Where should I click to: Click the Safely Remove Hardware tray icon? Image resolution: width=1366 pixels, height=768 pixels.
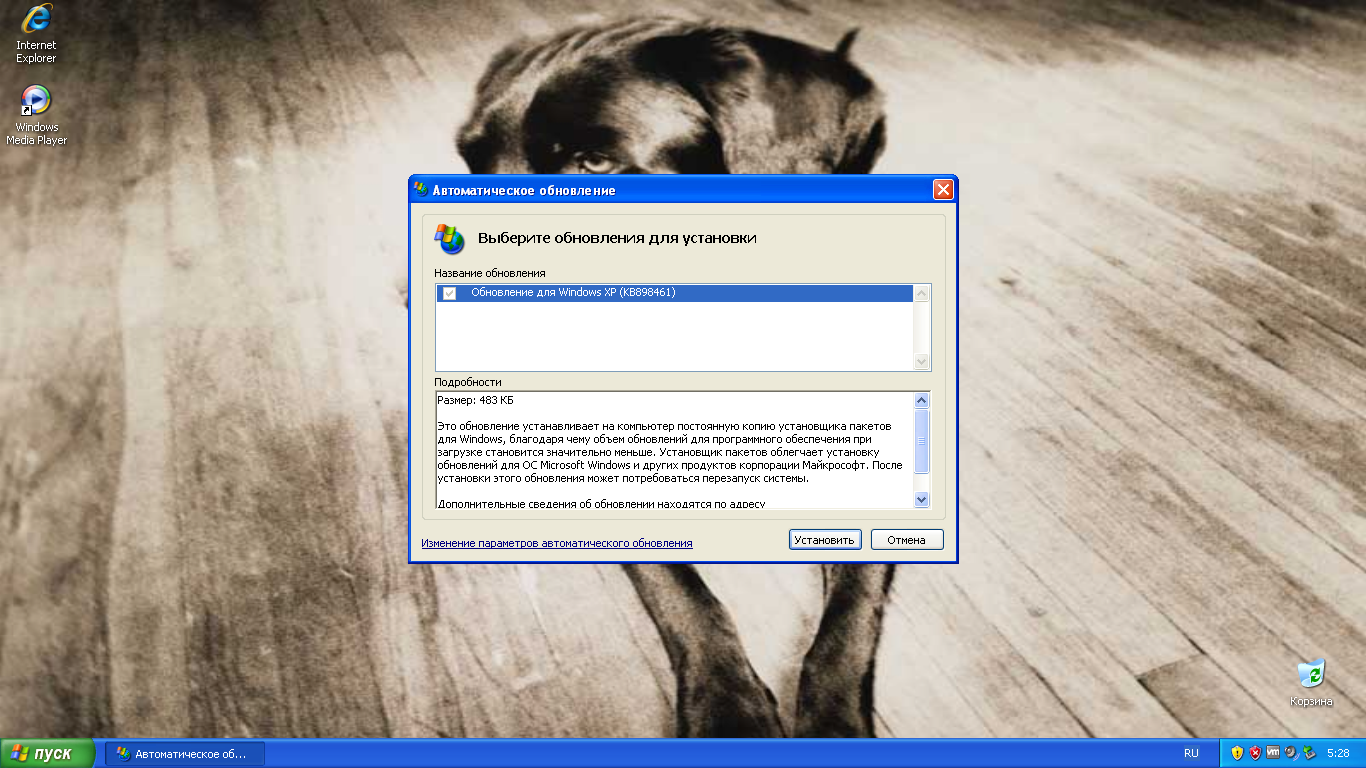[1309, 753]
